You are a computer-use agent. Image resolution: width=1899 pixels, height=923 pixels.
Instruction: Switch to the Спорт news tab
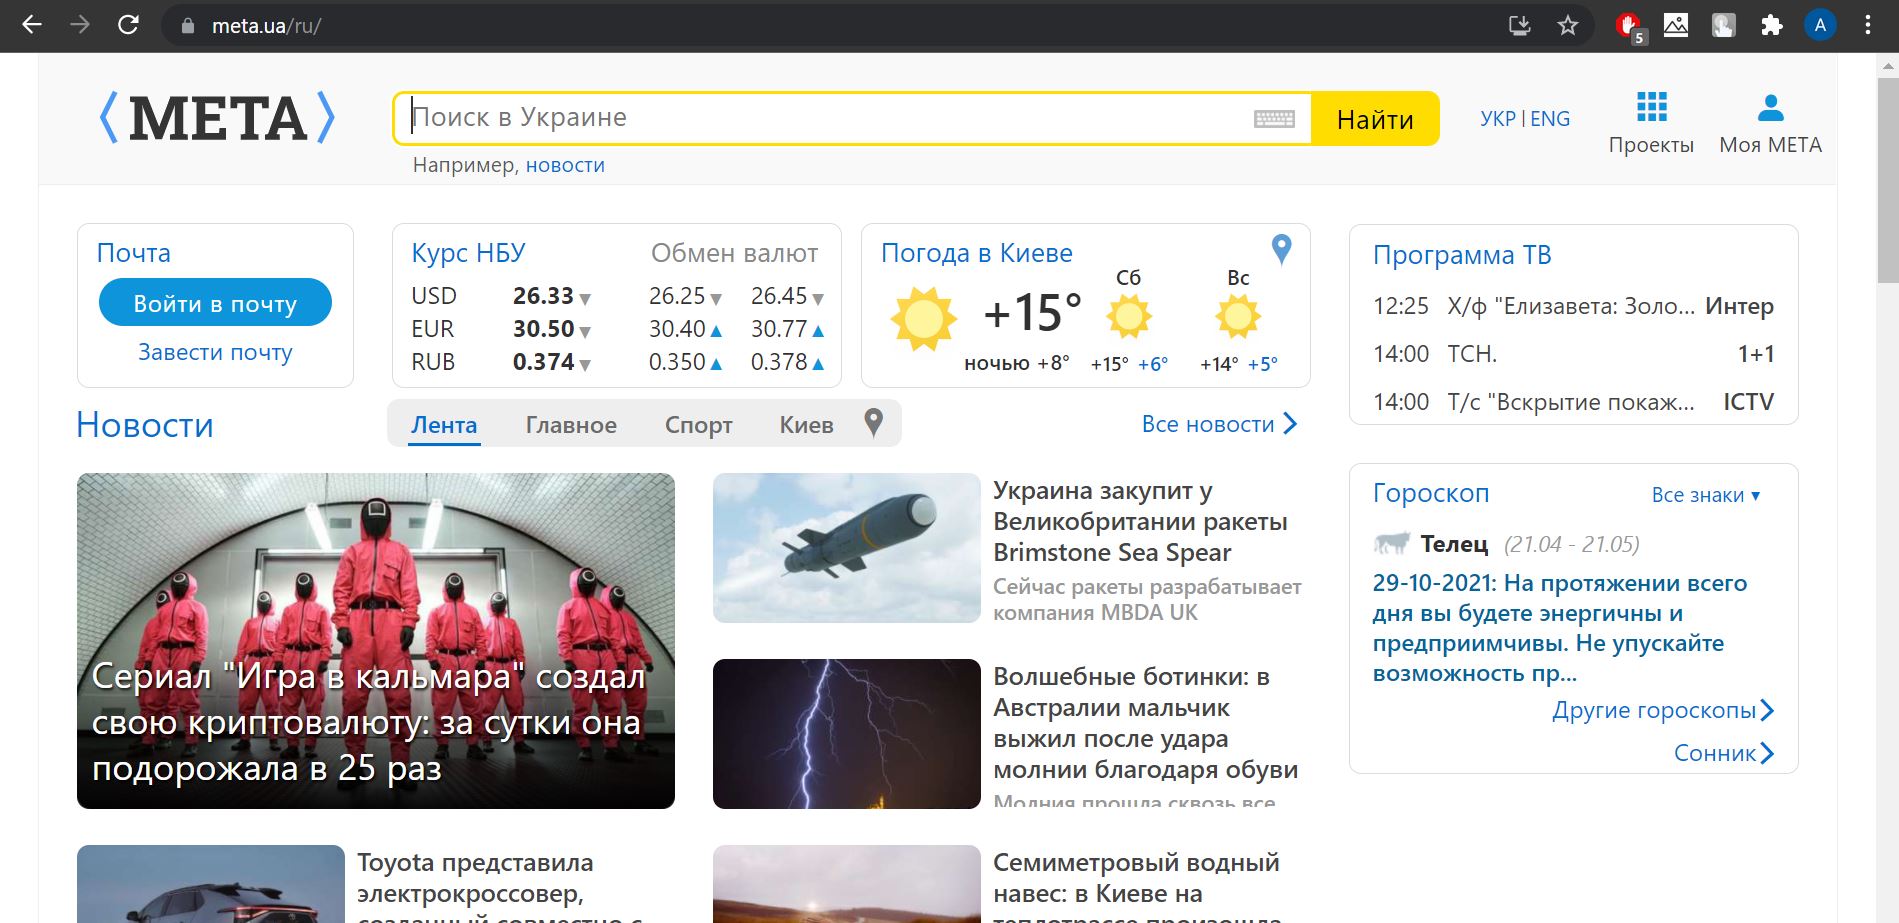coord(699,425)
